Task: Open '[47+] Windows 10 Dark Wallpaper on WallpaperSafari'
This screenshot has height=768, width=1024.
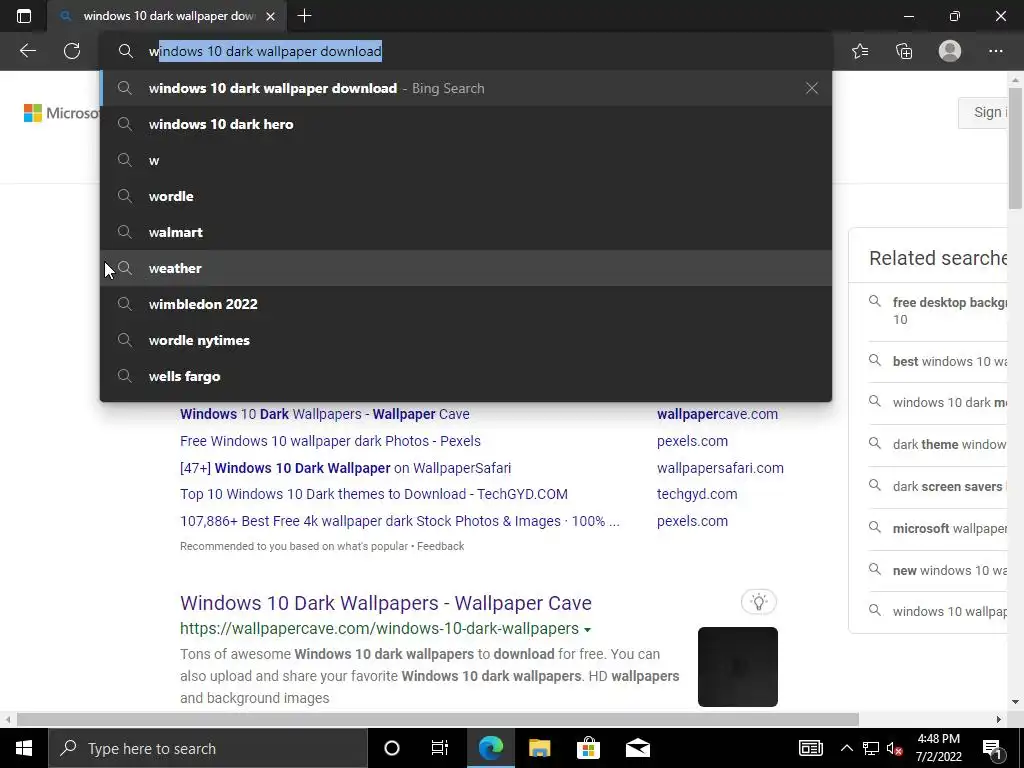Action: [345, 468]
